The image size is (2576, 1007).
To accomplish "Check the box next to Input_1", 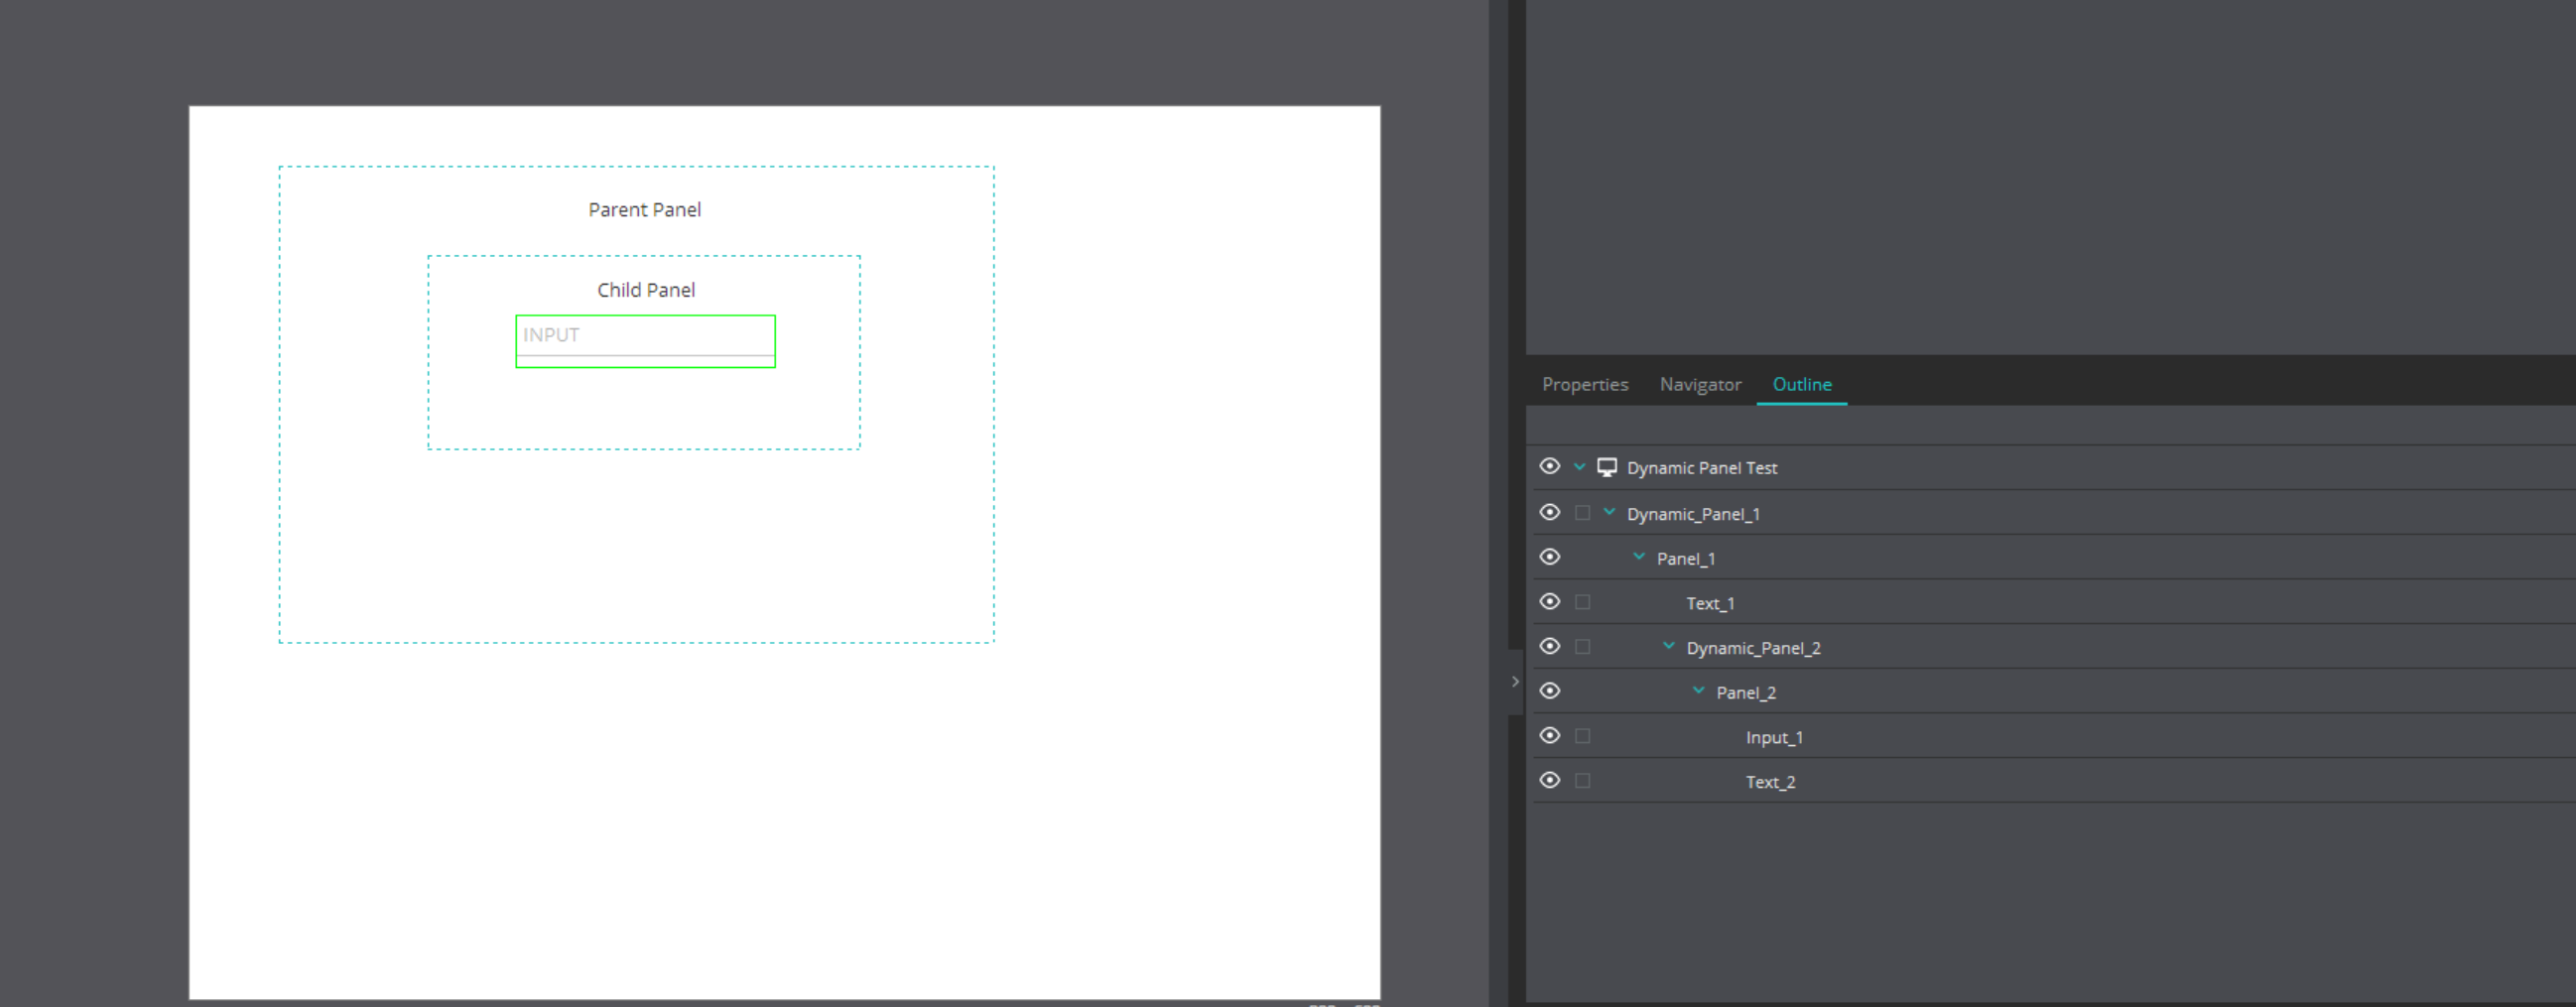I will click(x=1582, y=736).
